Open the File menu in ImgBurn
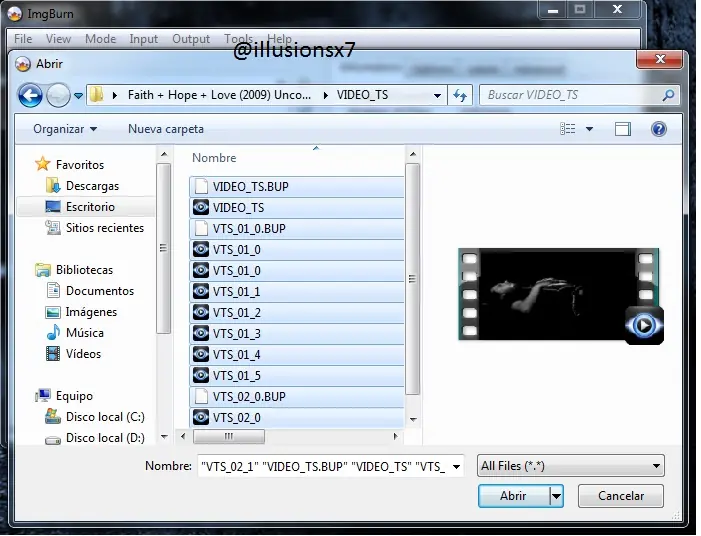 [23, 39]
